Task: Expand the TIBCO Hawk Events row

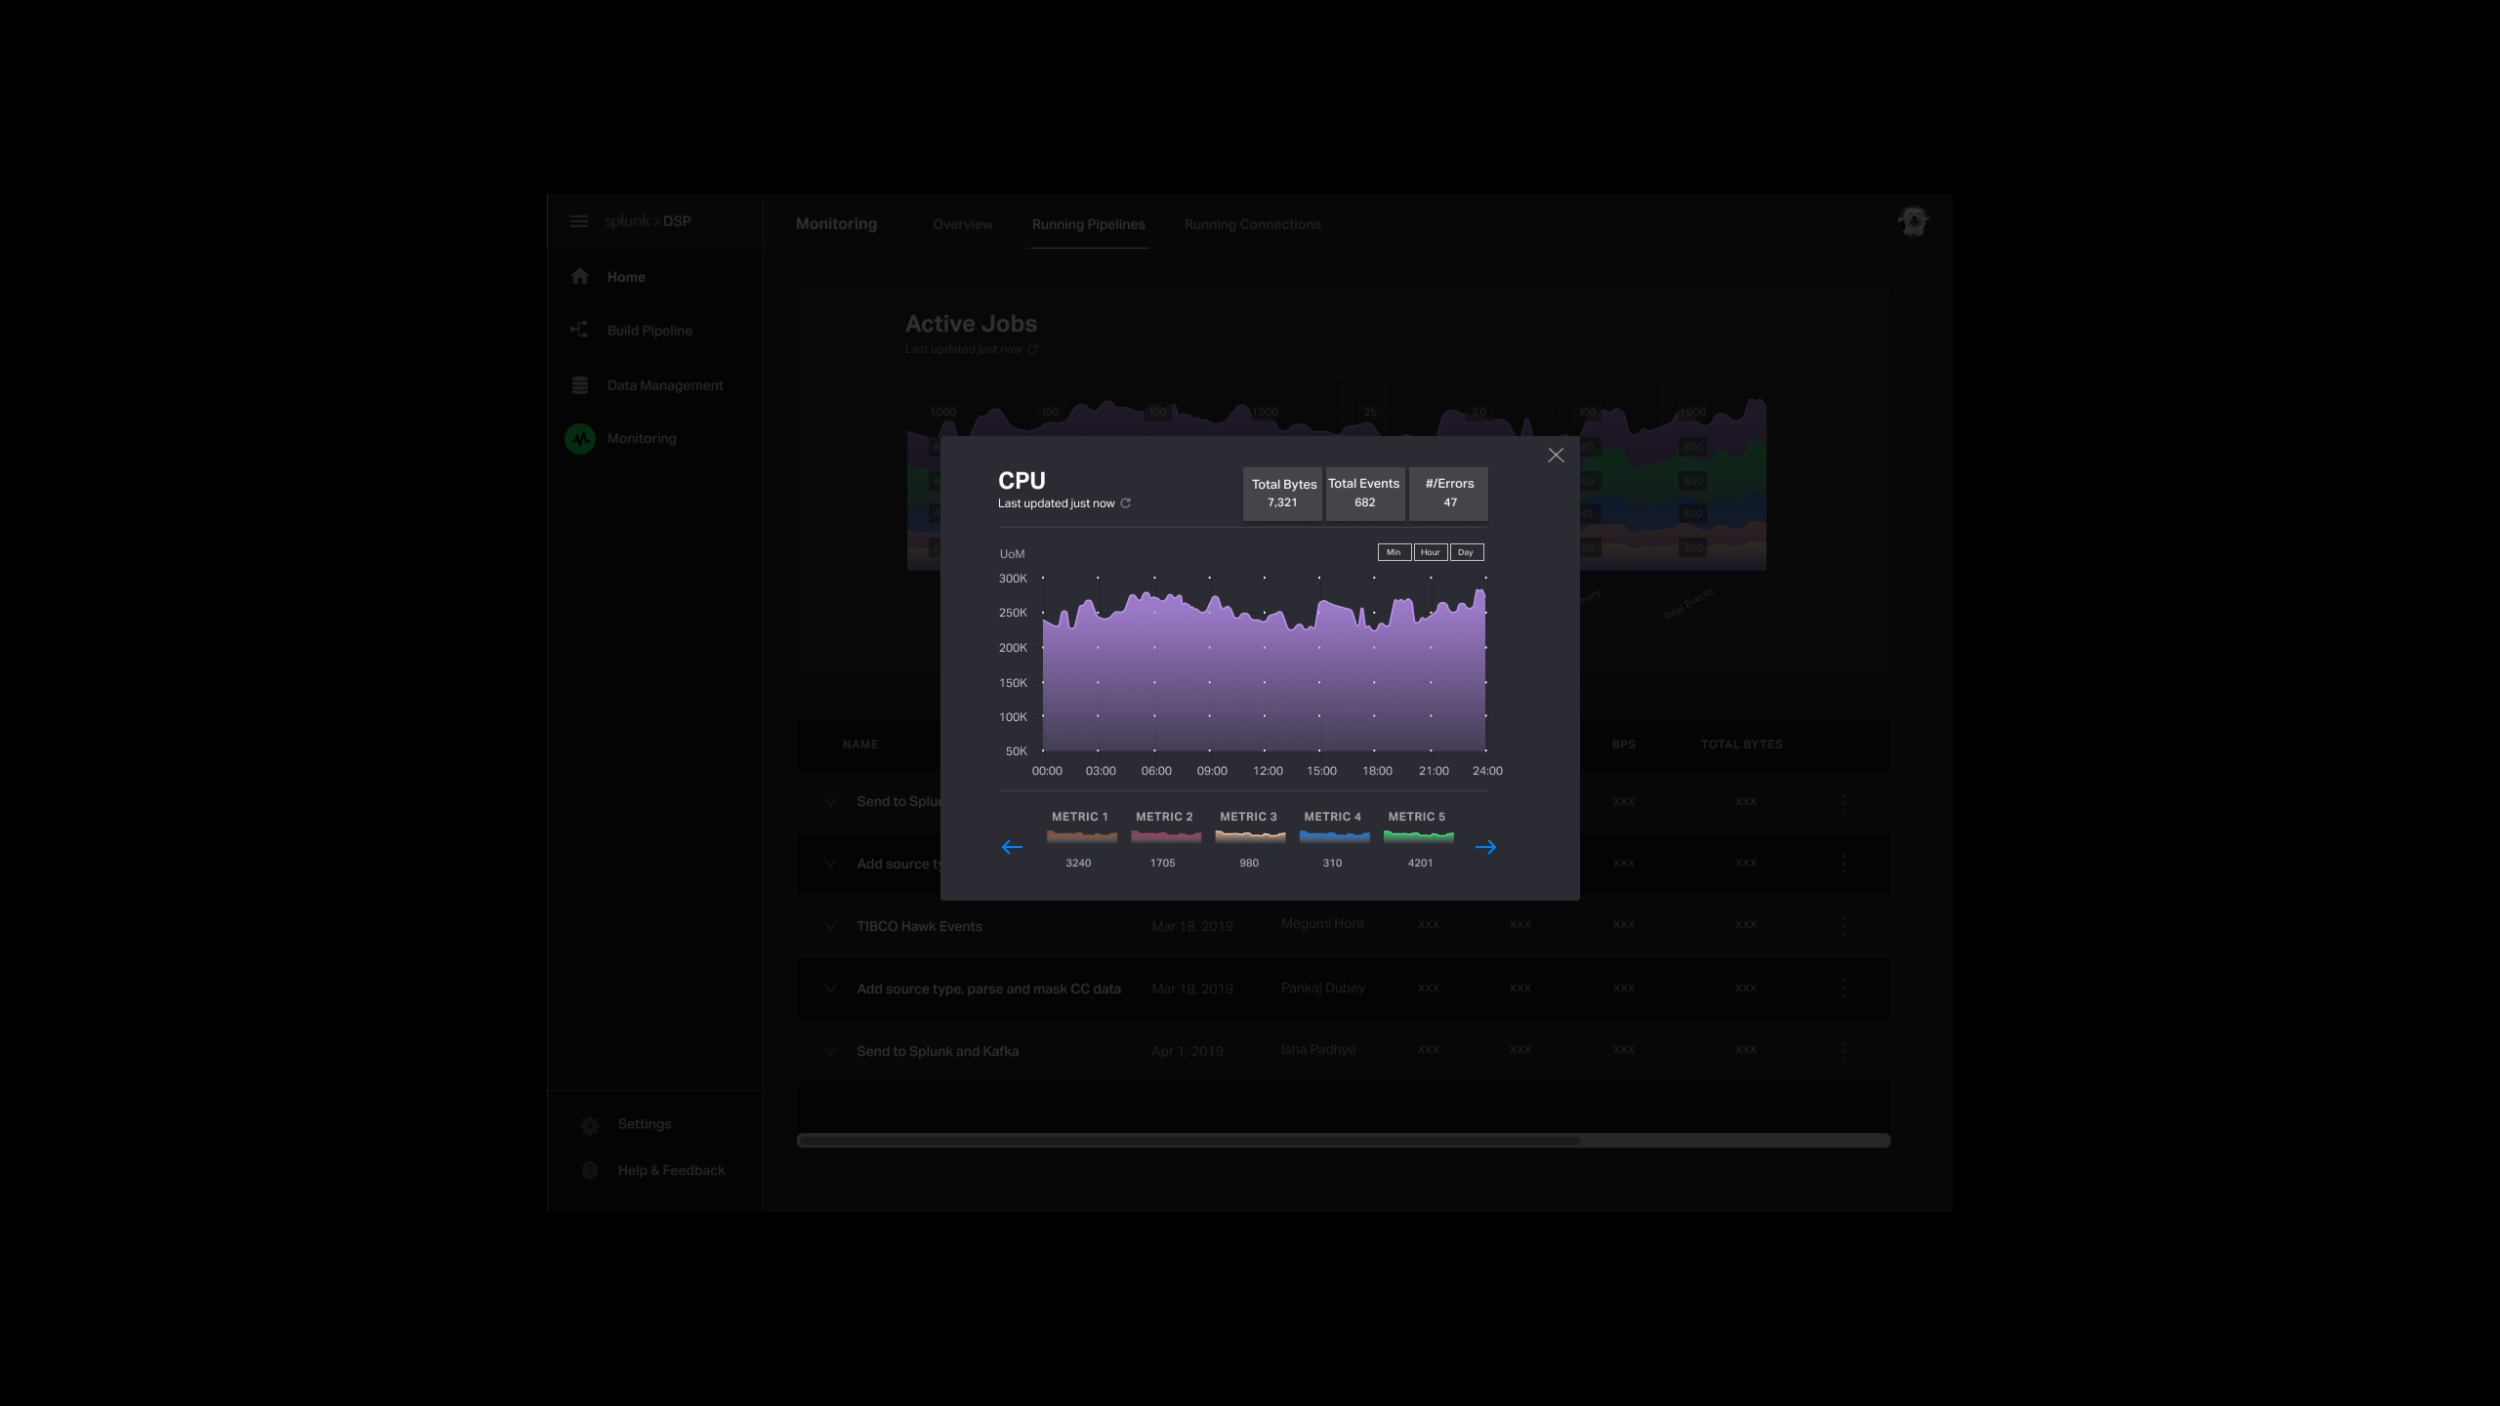Action: pyautogui.click(x=830, y=926)
